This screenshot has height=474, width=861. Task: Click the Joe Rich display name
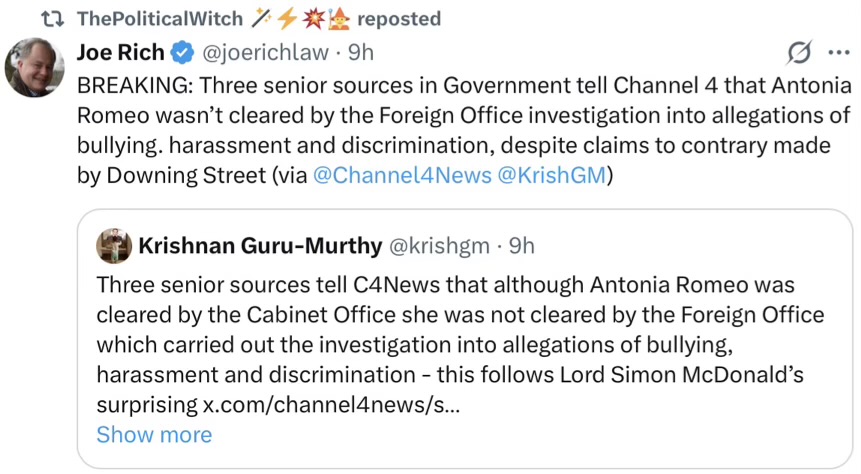click(x=119, y=52)
